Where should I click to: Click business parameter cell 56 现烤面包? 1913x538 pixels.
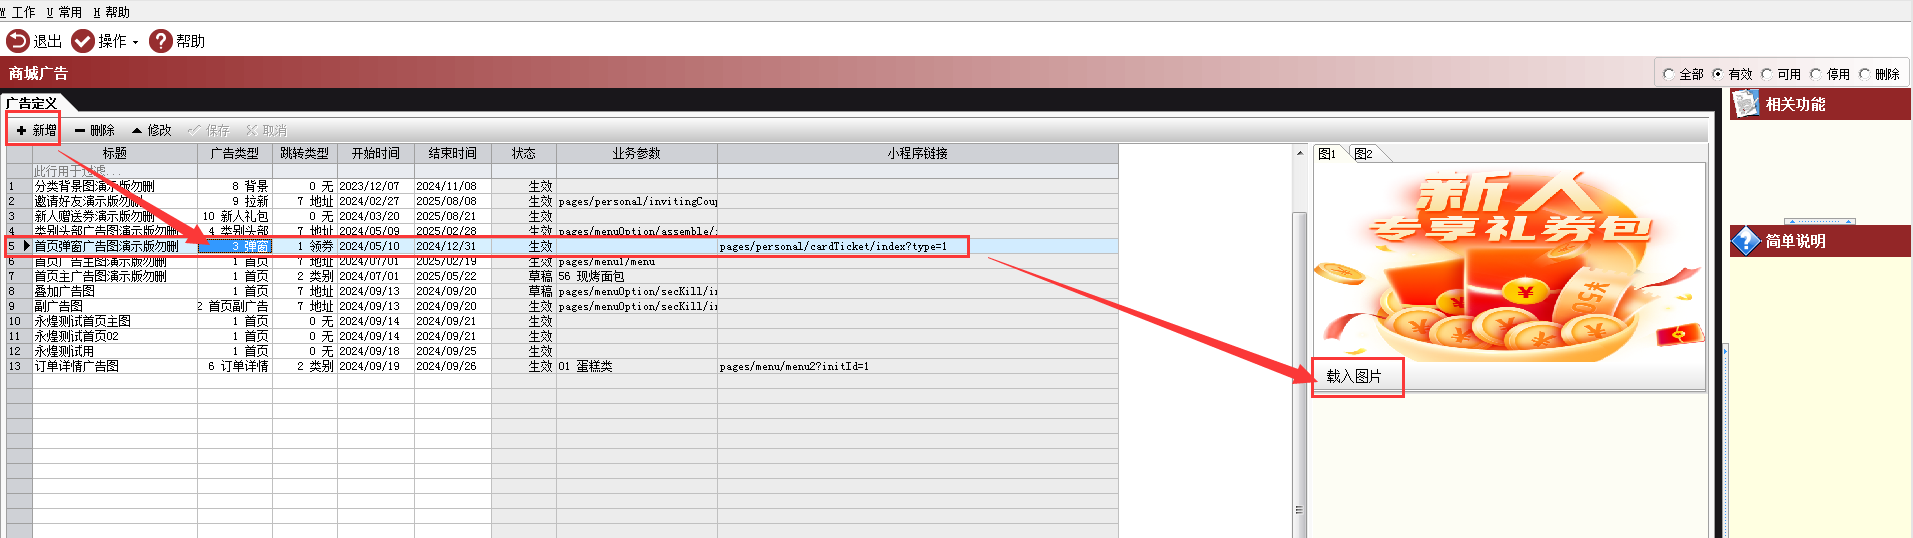(637, 276)
